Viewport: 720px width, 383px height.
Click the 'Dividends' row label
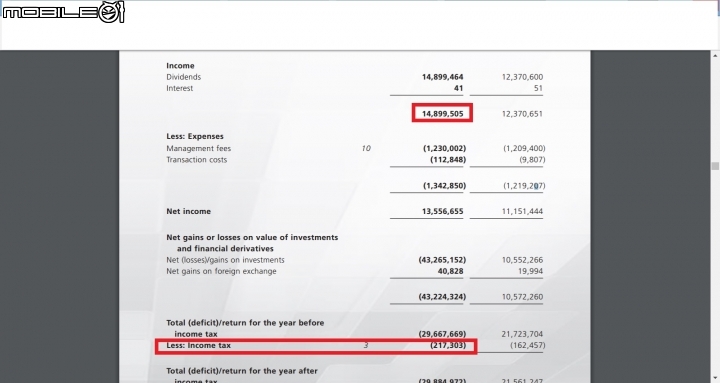click(184, 77)
